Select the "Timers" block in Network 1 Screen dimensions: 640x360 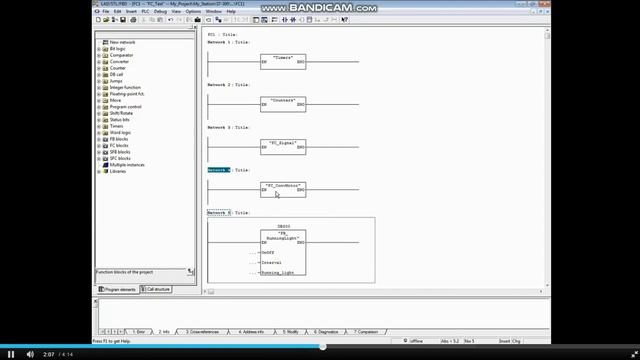283,62
